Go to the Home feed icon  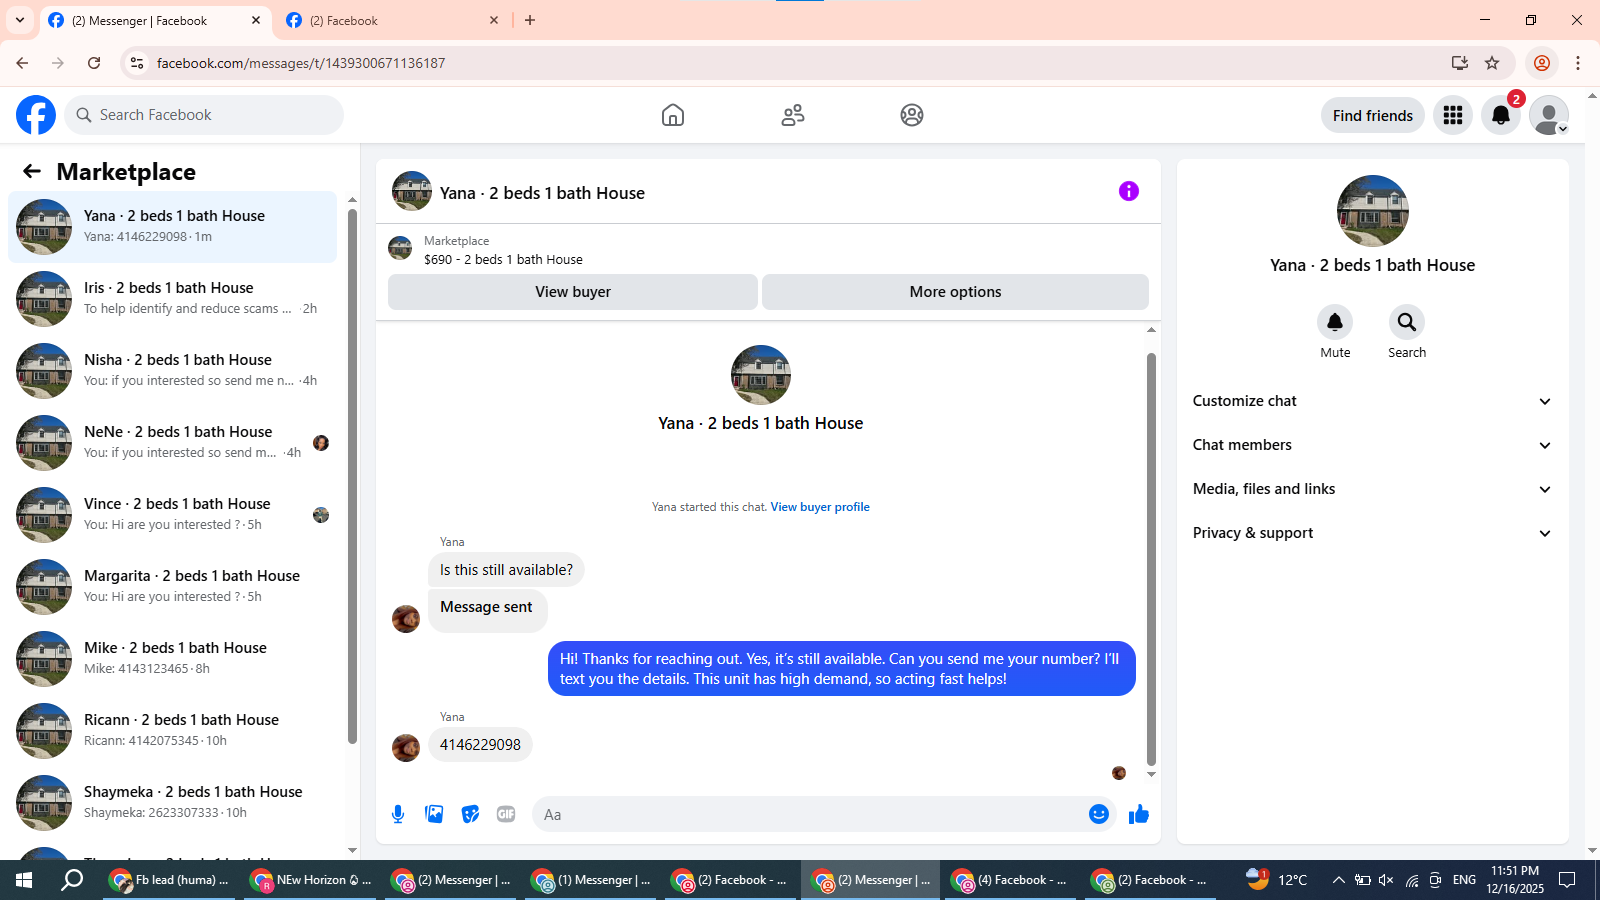[x=673, y=115]
